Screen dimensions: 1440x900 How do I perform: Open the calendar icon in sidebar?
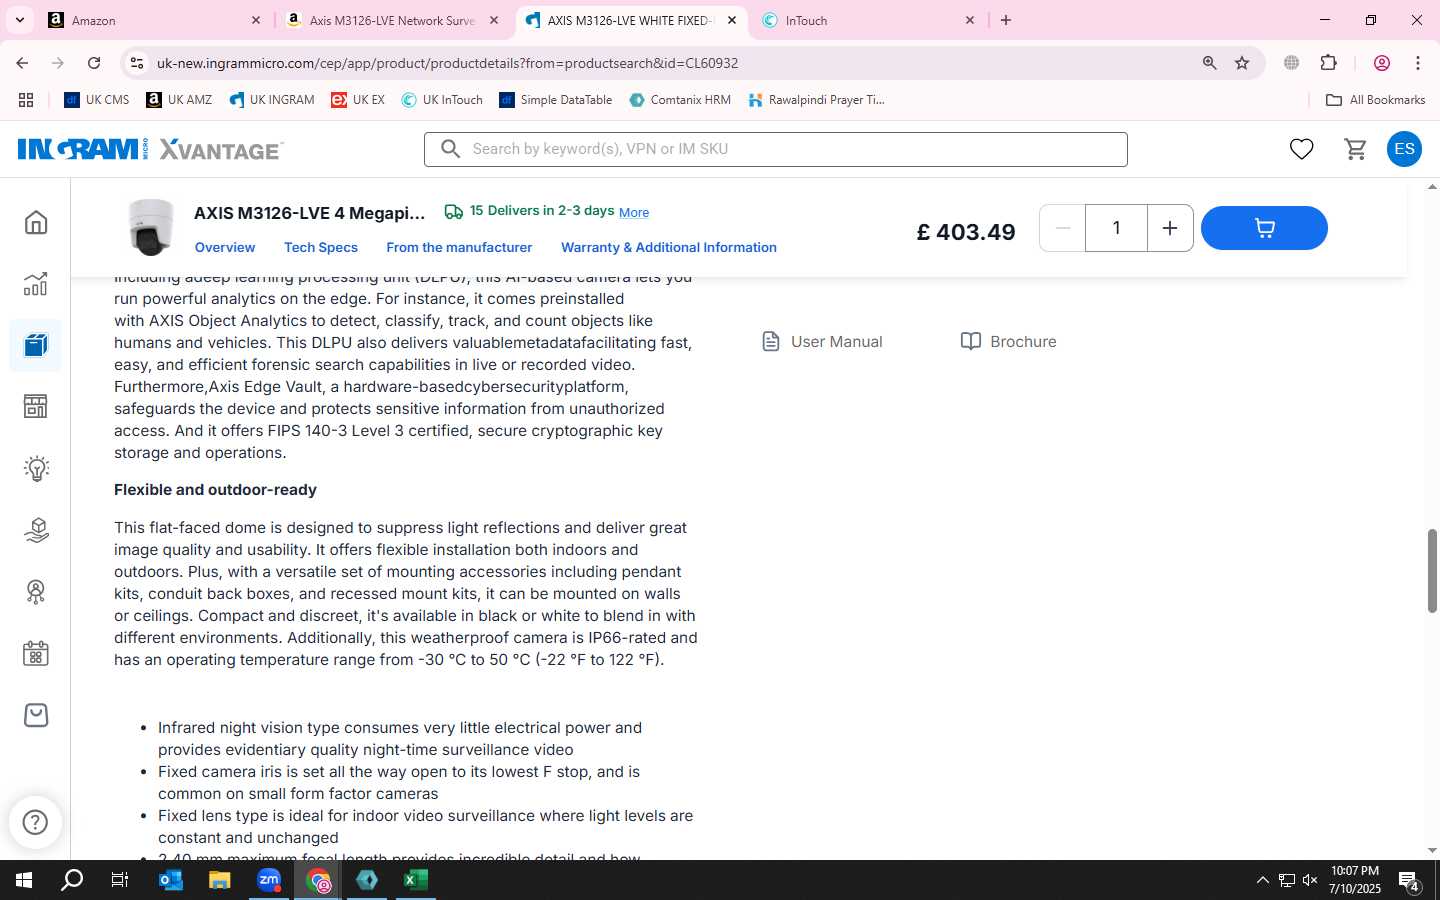pos(36,654)
